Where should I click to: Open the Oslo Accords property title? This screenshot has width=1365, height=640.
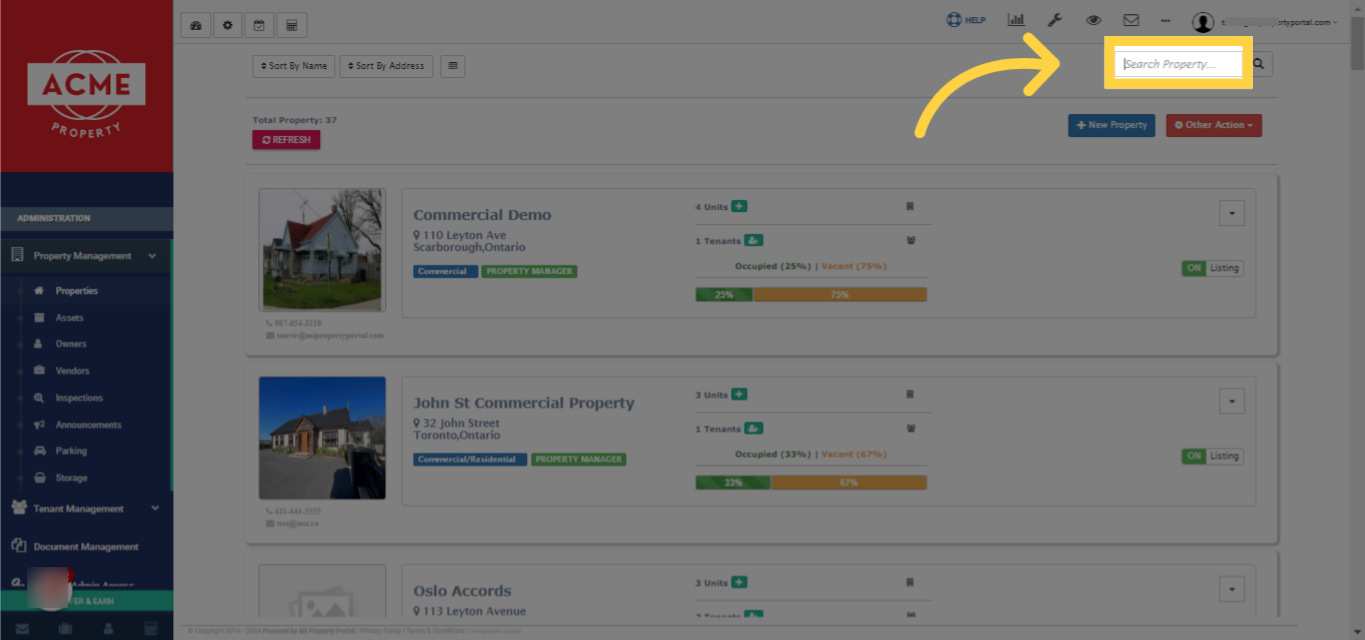[462, 591]
